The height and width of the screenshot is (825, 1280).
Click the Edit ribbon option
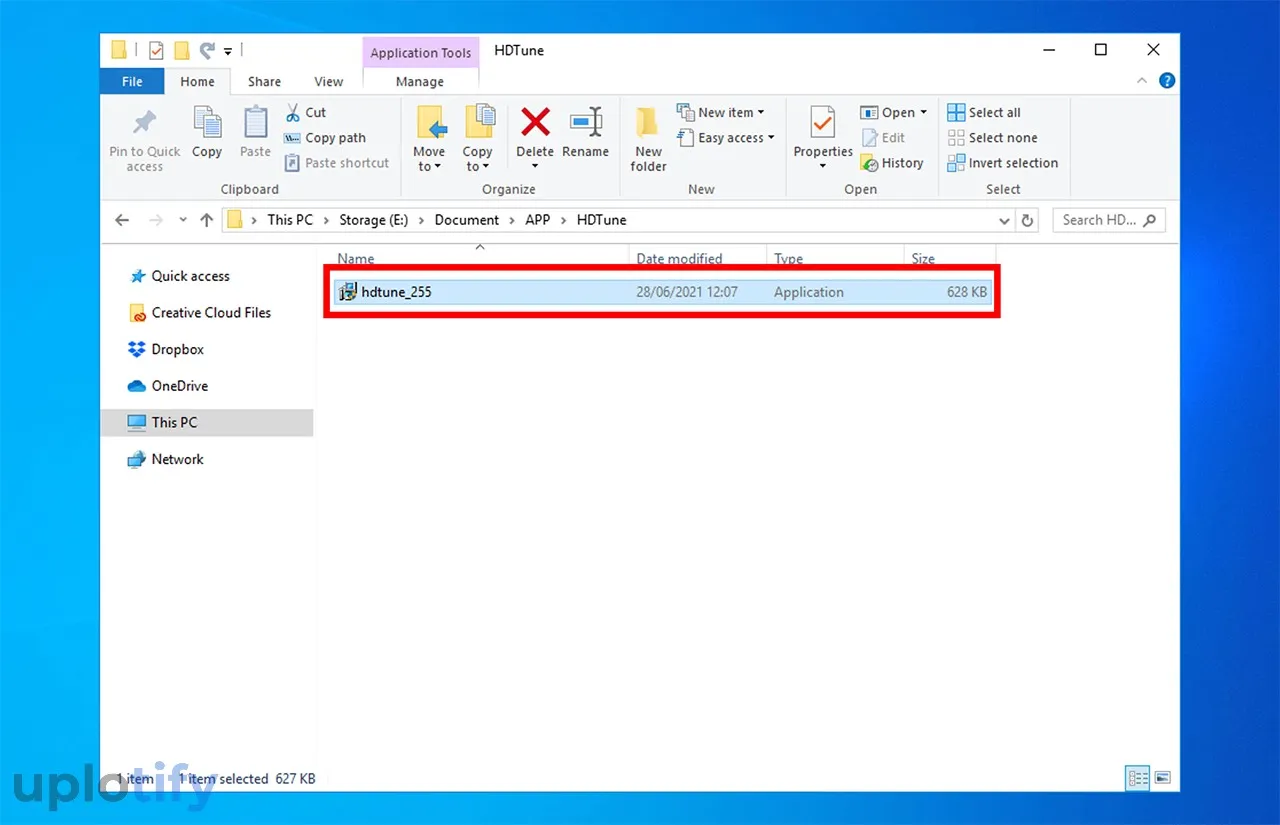[x=883, y=138]
